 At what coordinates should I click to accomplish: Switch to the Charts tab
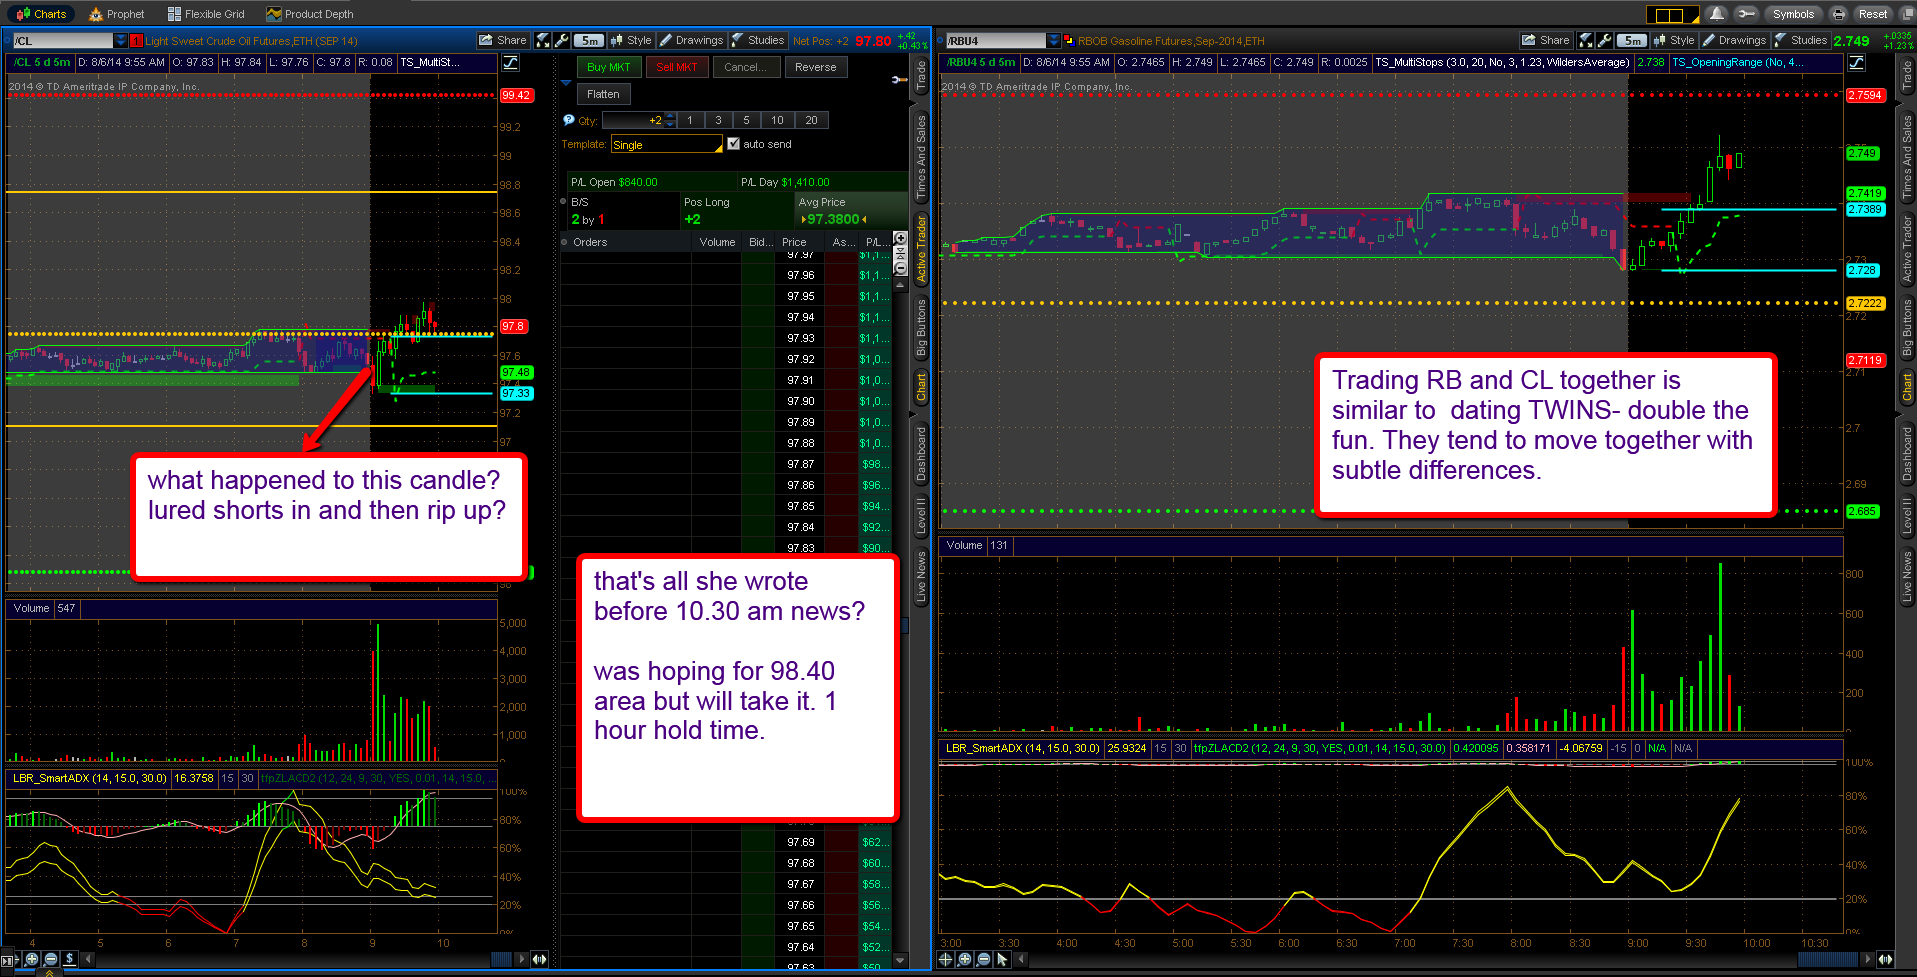click(x=41, y=14)
